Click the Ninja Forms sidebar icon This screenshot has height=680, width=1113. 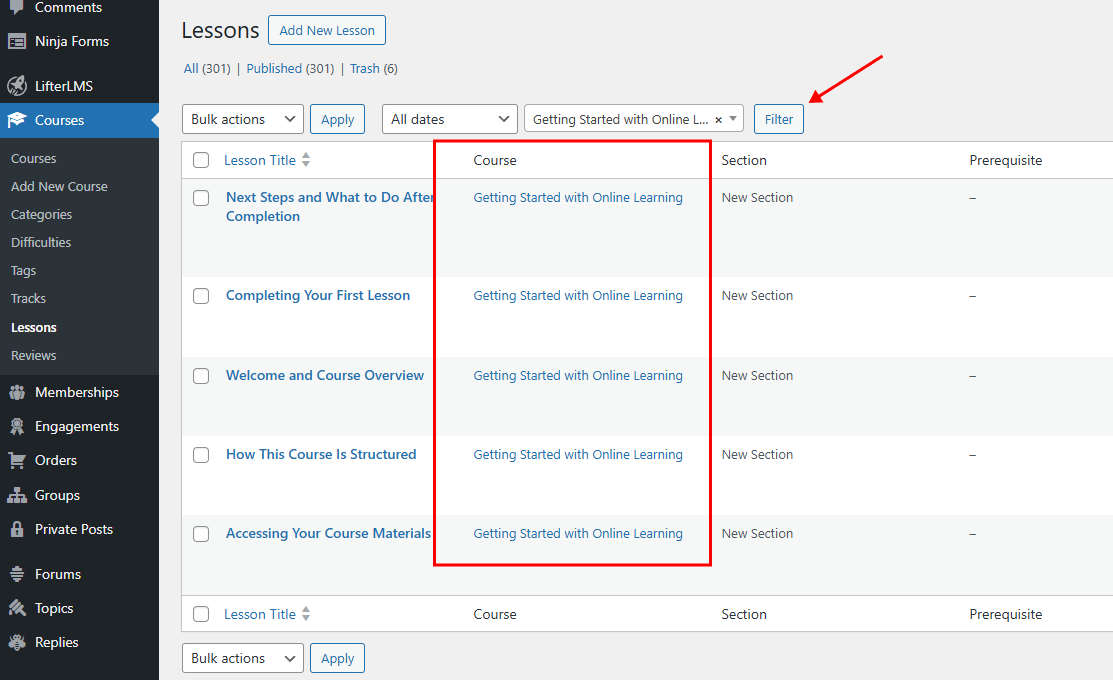tap(17, 42)
